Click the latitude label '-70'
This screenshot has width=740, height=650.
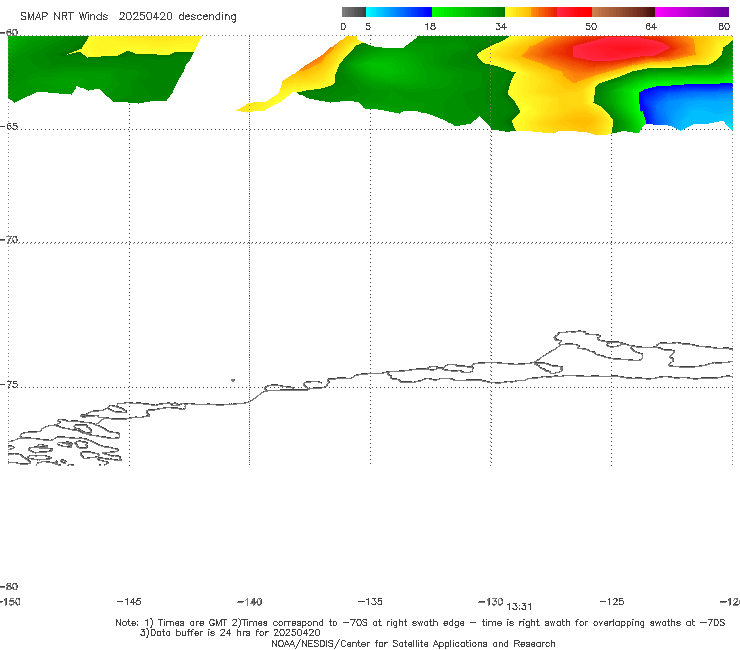pos(9,240)
